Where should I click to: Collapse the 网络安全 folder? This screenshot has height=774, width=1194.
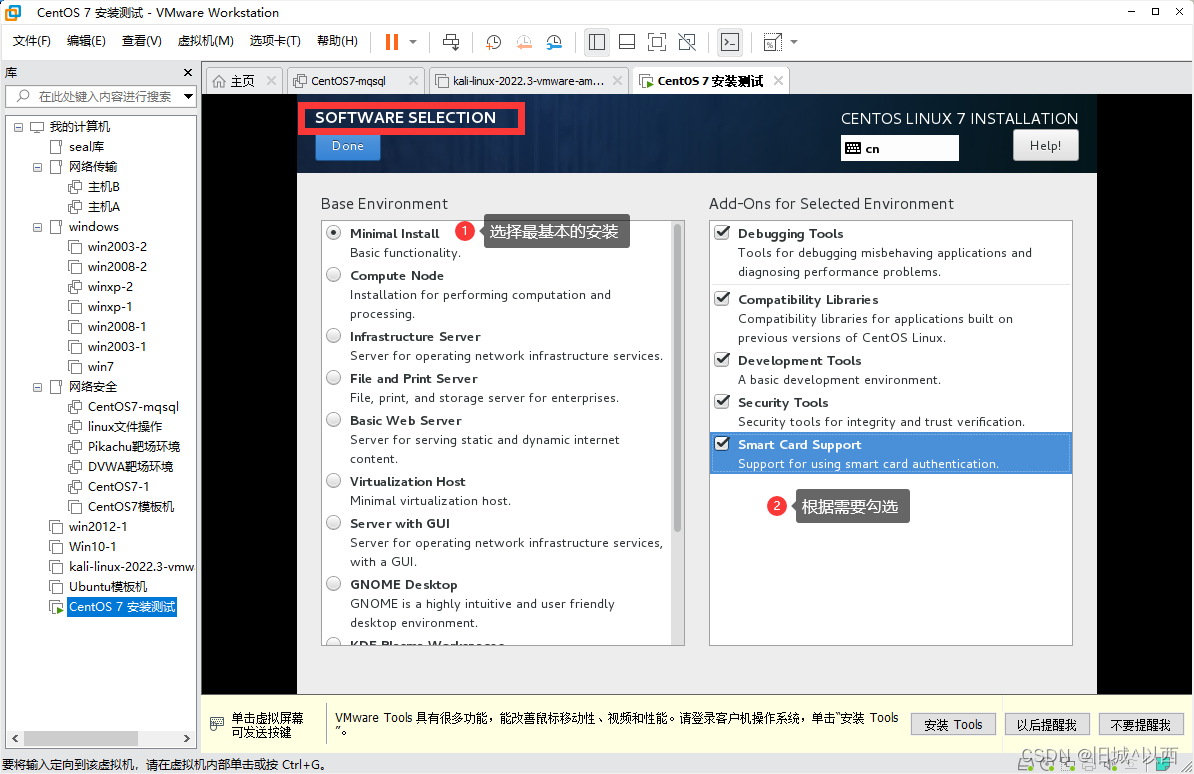[x=37, y=387]
